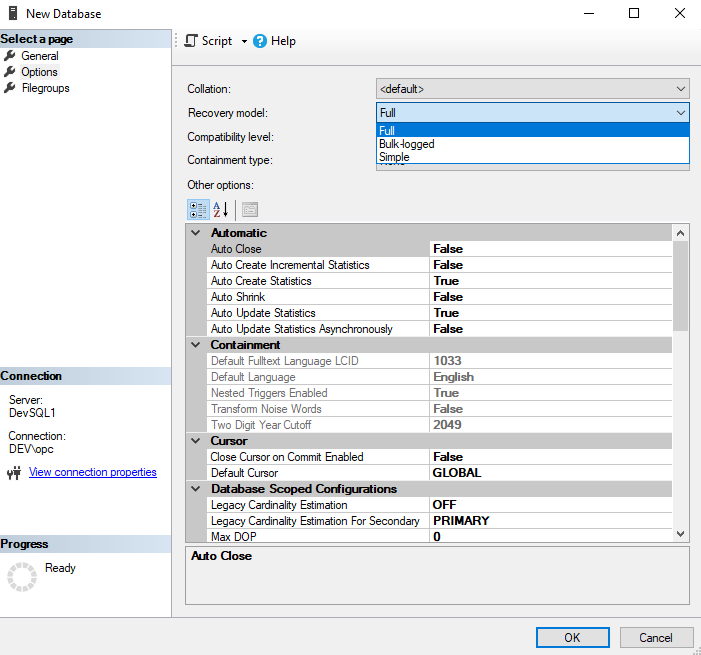Open View connection properties link
The image size is (701, 655).
pos(93,472)
